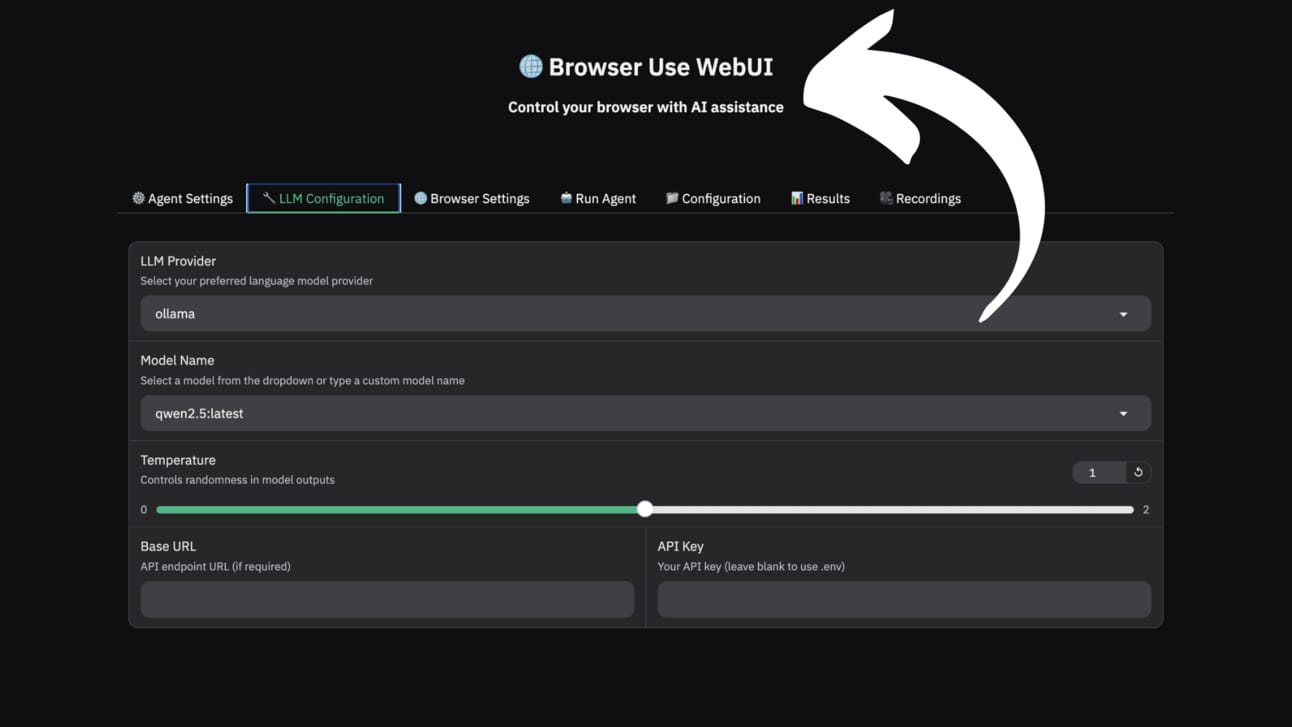Click the "Control your browser with AI assistance" subtitle

(x=646, y=107)
